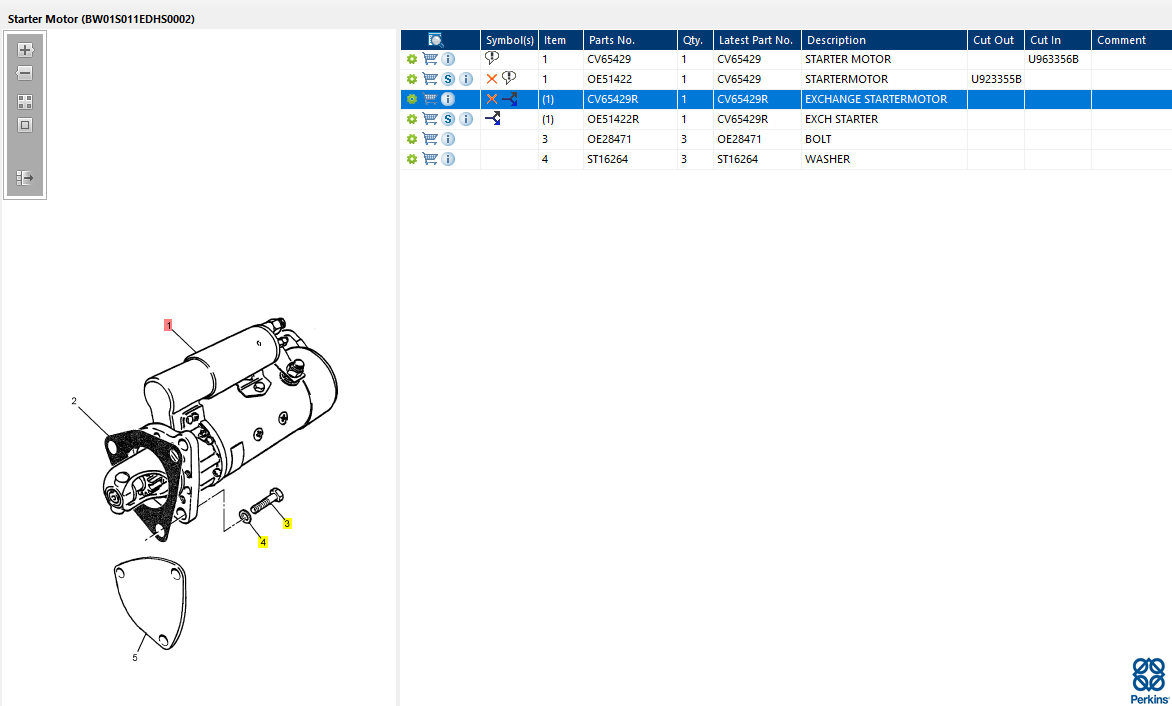Click the Perkins logo
Screen dimensions: 1172x706
tap(1149, 680)
